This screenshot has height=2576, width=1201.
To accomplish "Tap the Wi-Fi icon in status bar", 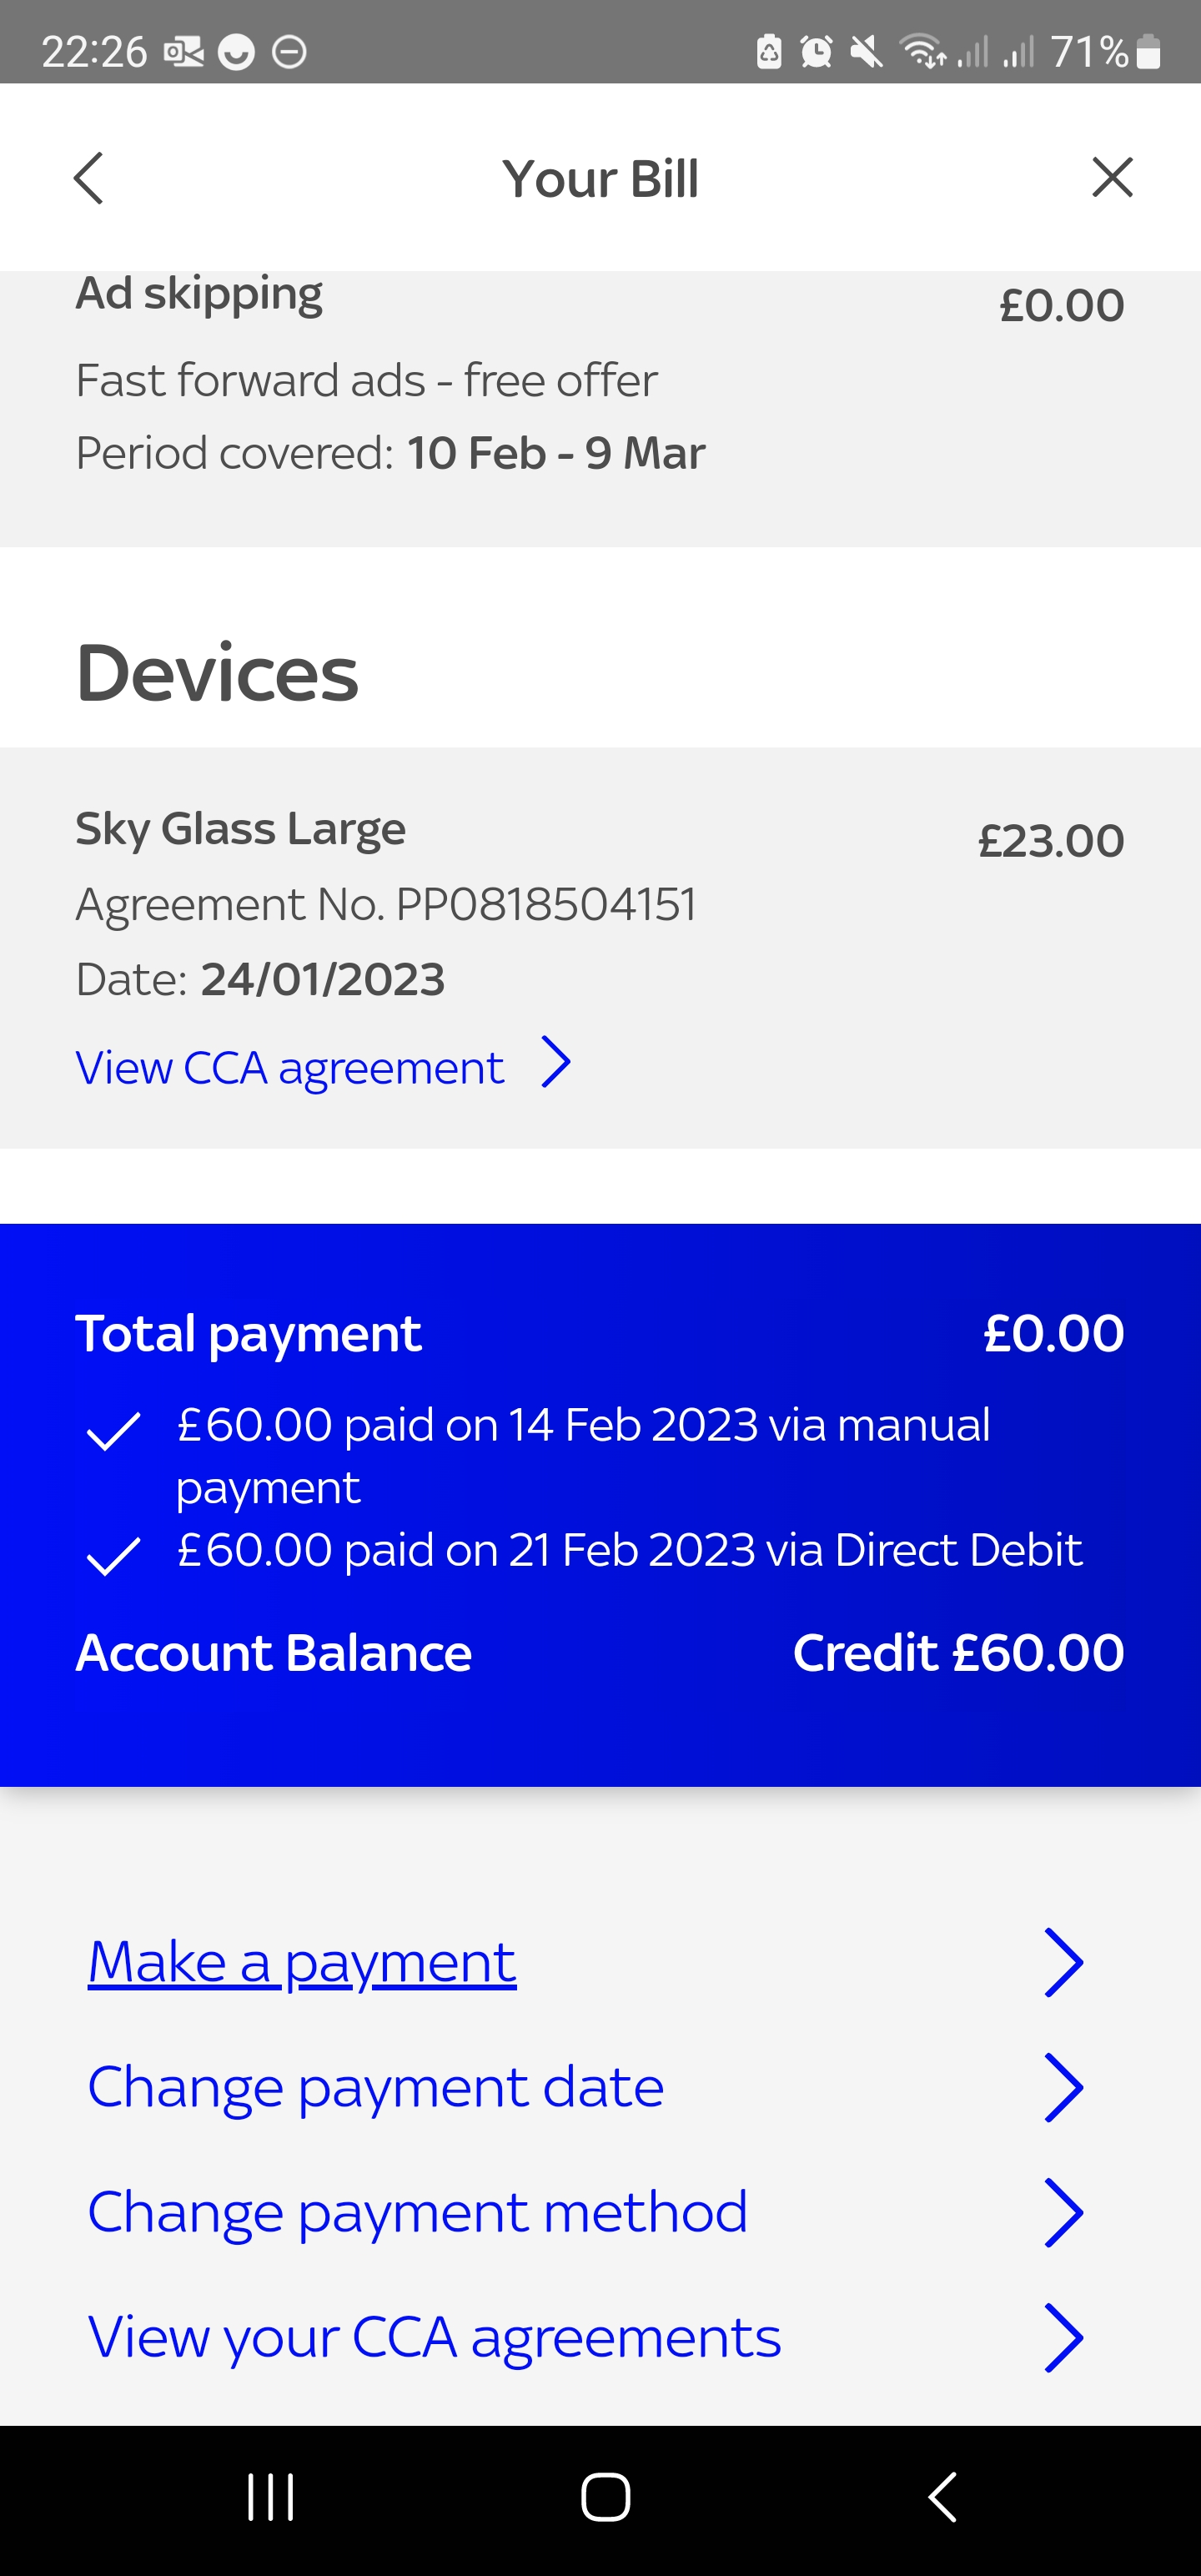I will (921, 51).
